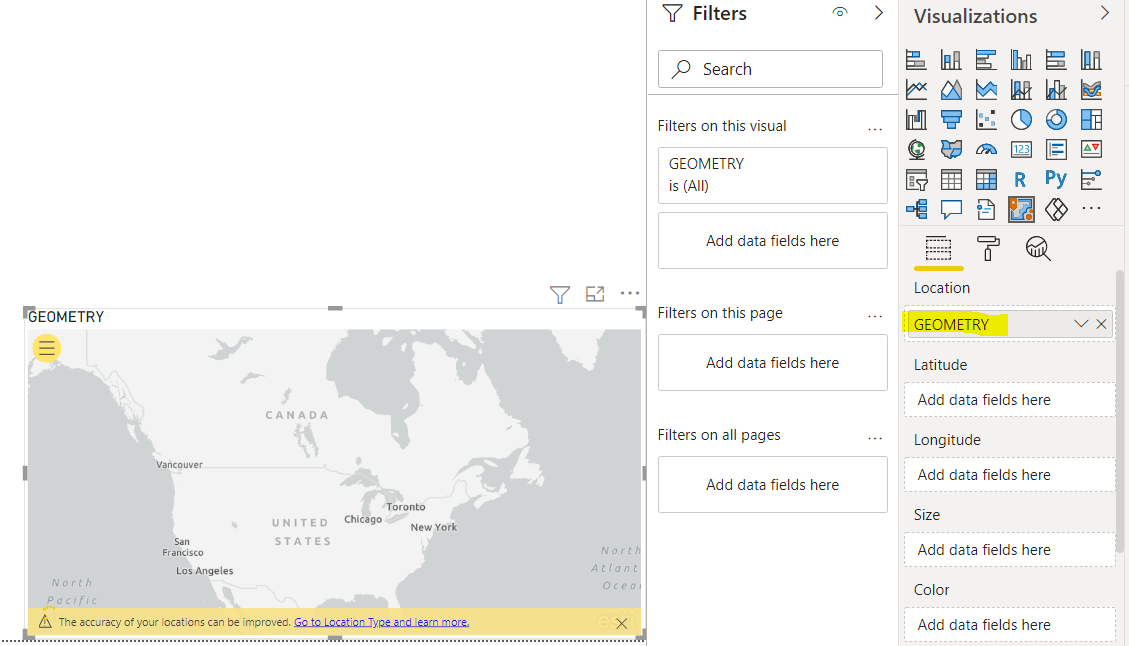This screenshot has width=1129, height=646.
Task: Select the Pie chart visualization
Action: click(x=1021, y=120)
